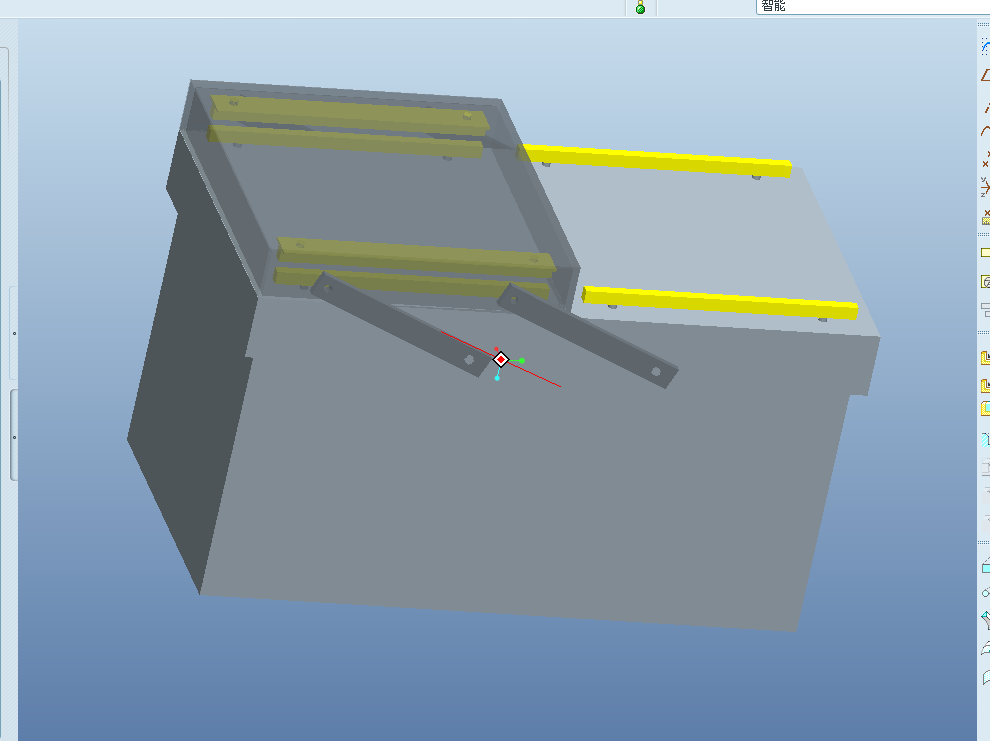
Task: Select the right diagonal gray bracket arm
Action: (x=587, y=335)
